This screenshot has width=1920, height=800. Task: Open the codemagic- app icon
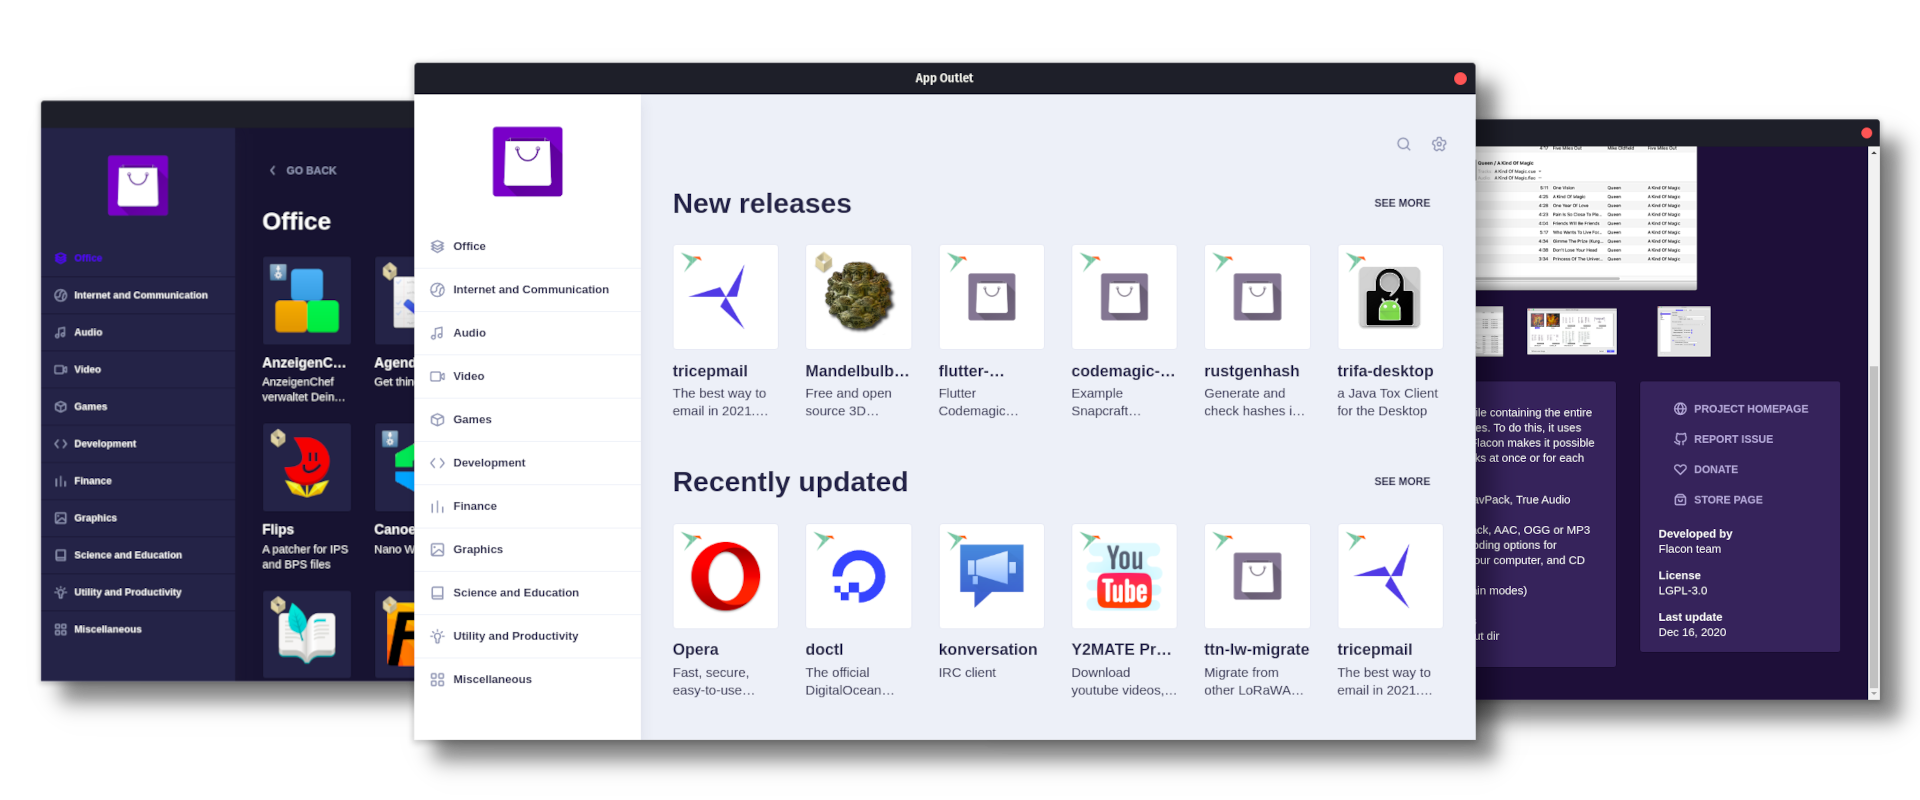coord(1124,297)
